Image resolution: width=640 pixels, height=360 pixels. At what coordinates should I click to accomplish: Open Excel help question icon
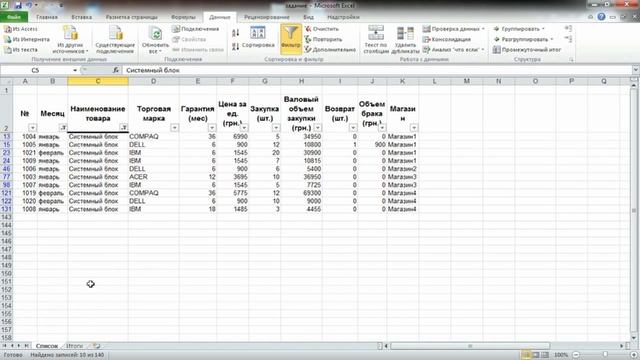[x=601, y=17]
